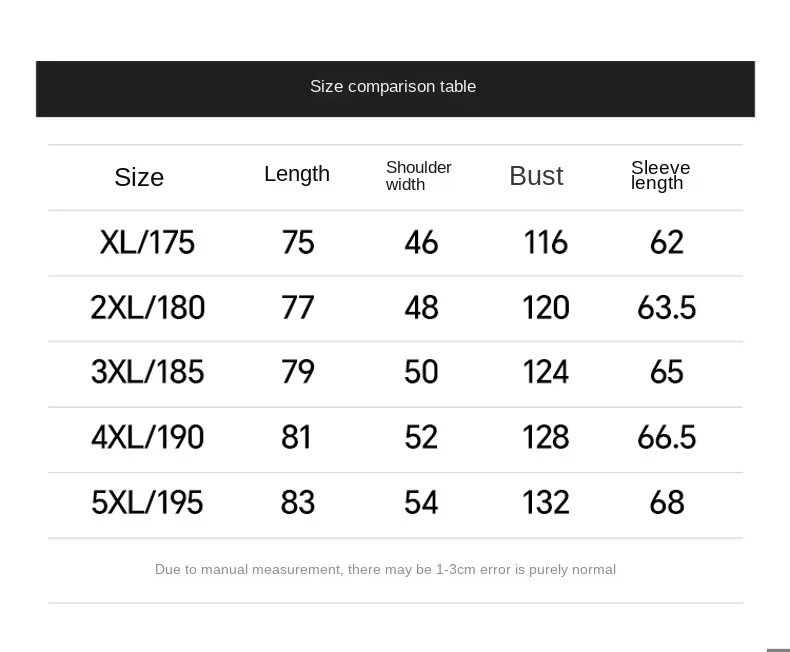Click the Length column header
Screen dimensions: 790x652
[297, 174]
